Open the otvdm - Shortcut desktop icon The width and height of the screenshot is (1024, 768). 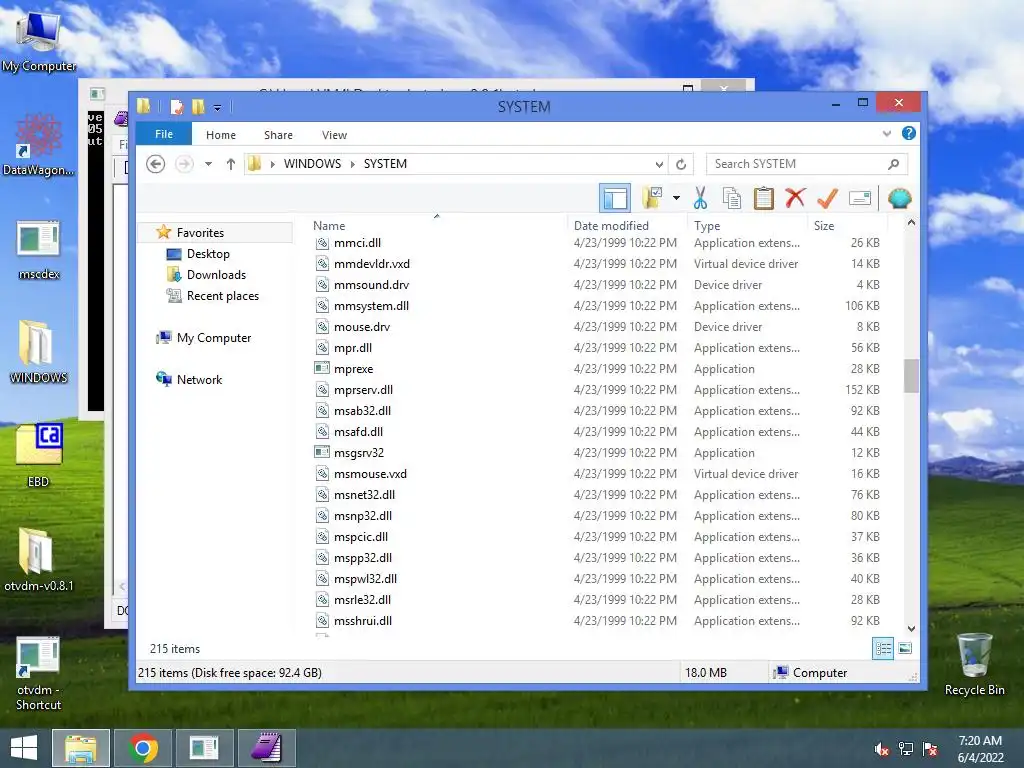39,673
